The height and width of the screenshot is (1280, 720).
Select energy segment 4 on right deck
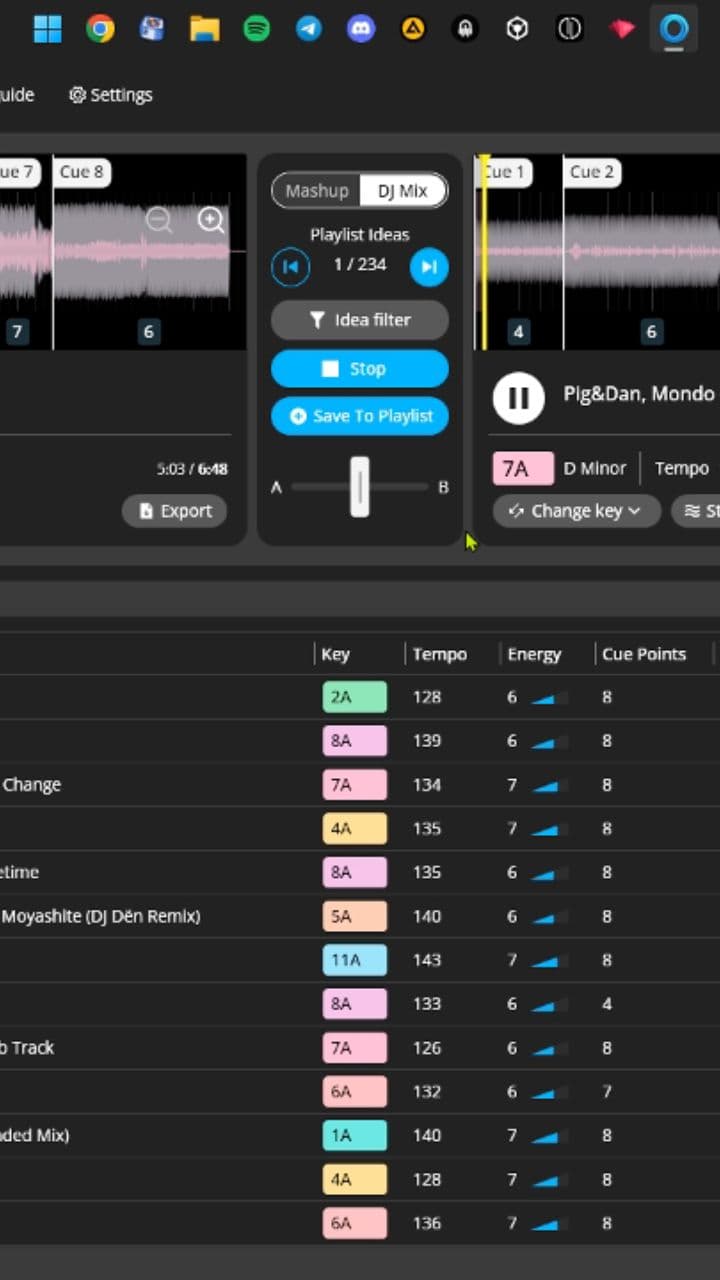(518, 332)
